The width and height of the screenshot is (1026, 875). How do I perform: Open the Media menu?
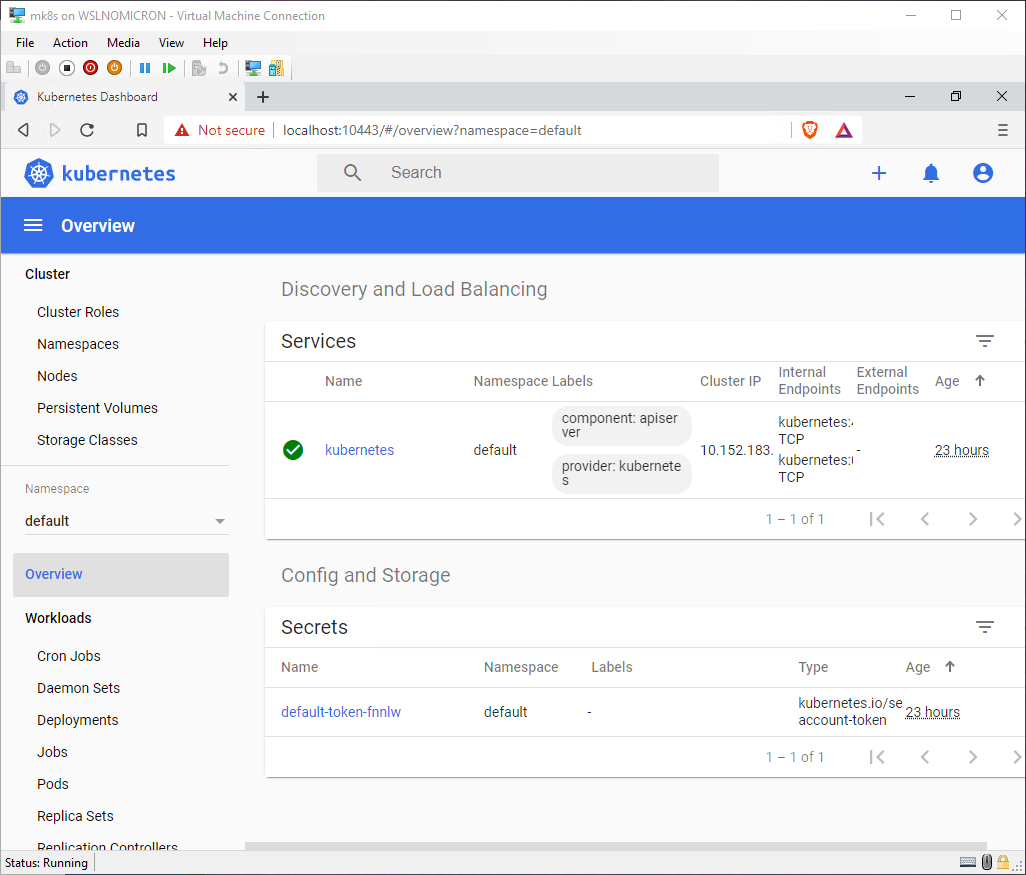click(123, 43)
